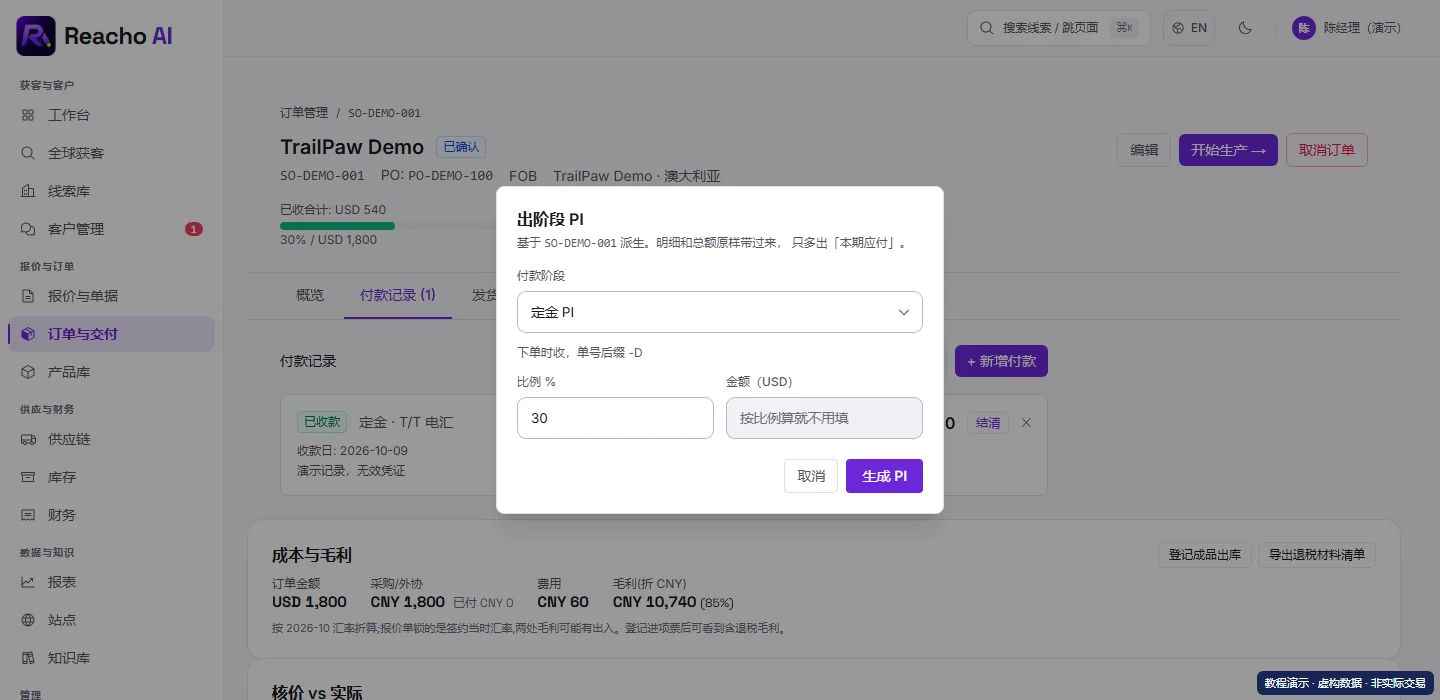Click 开始生产 button
Viewport: 1440px width, 700px height.
pos(1228,150)
